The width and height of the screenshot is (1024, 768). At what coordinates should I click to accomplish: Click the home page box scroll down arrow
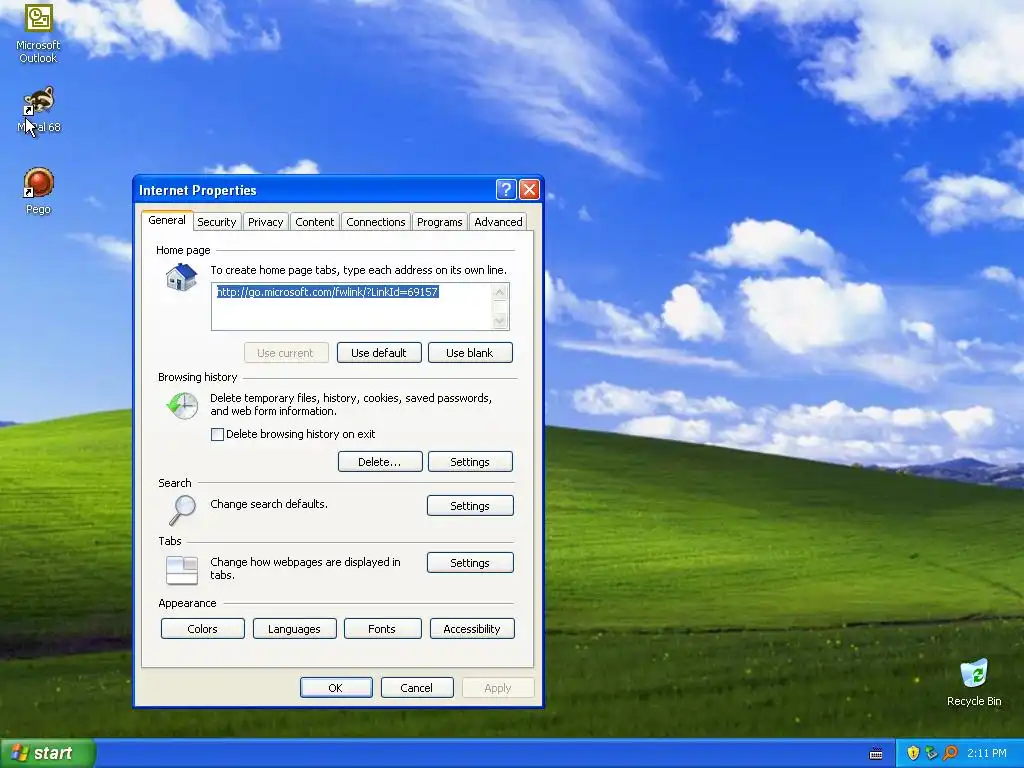tap(500, 321)
